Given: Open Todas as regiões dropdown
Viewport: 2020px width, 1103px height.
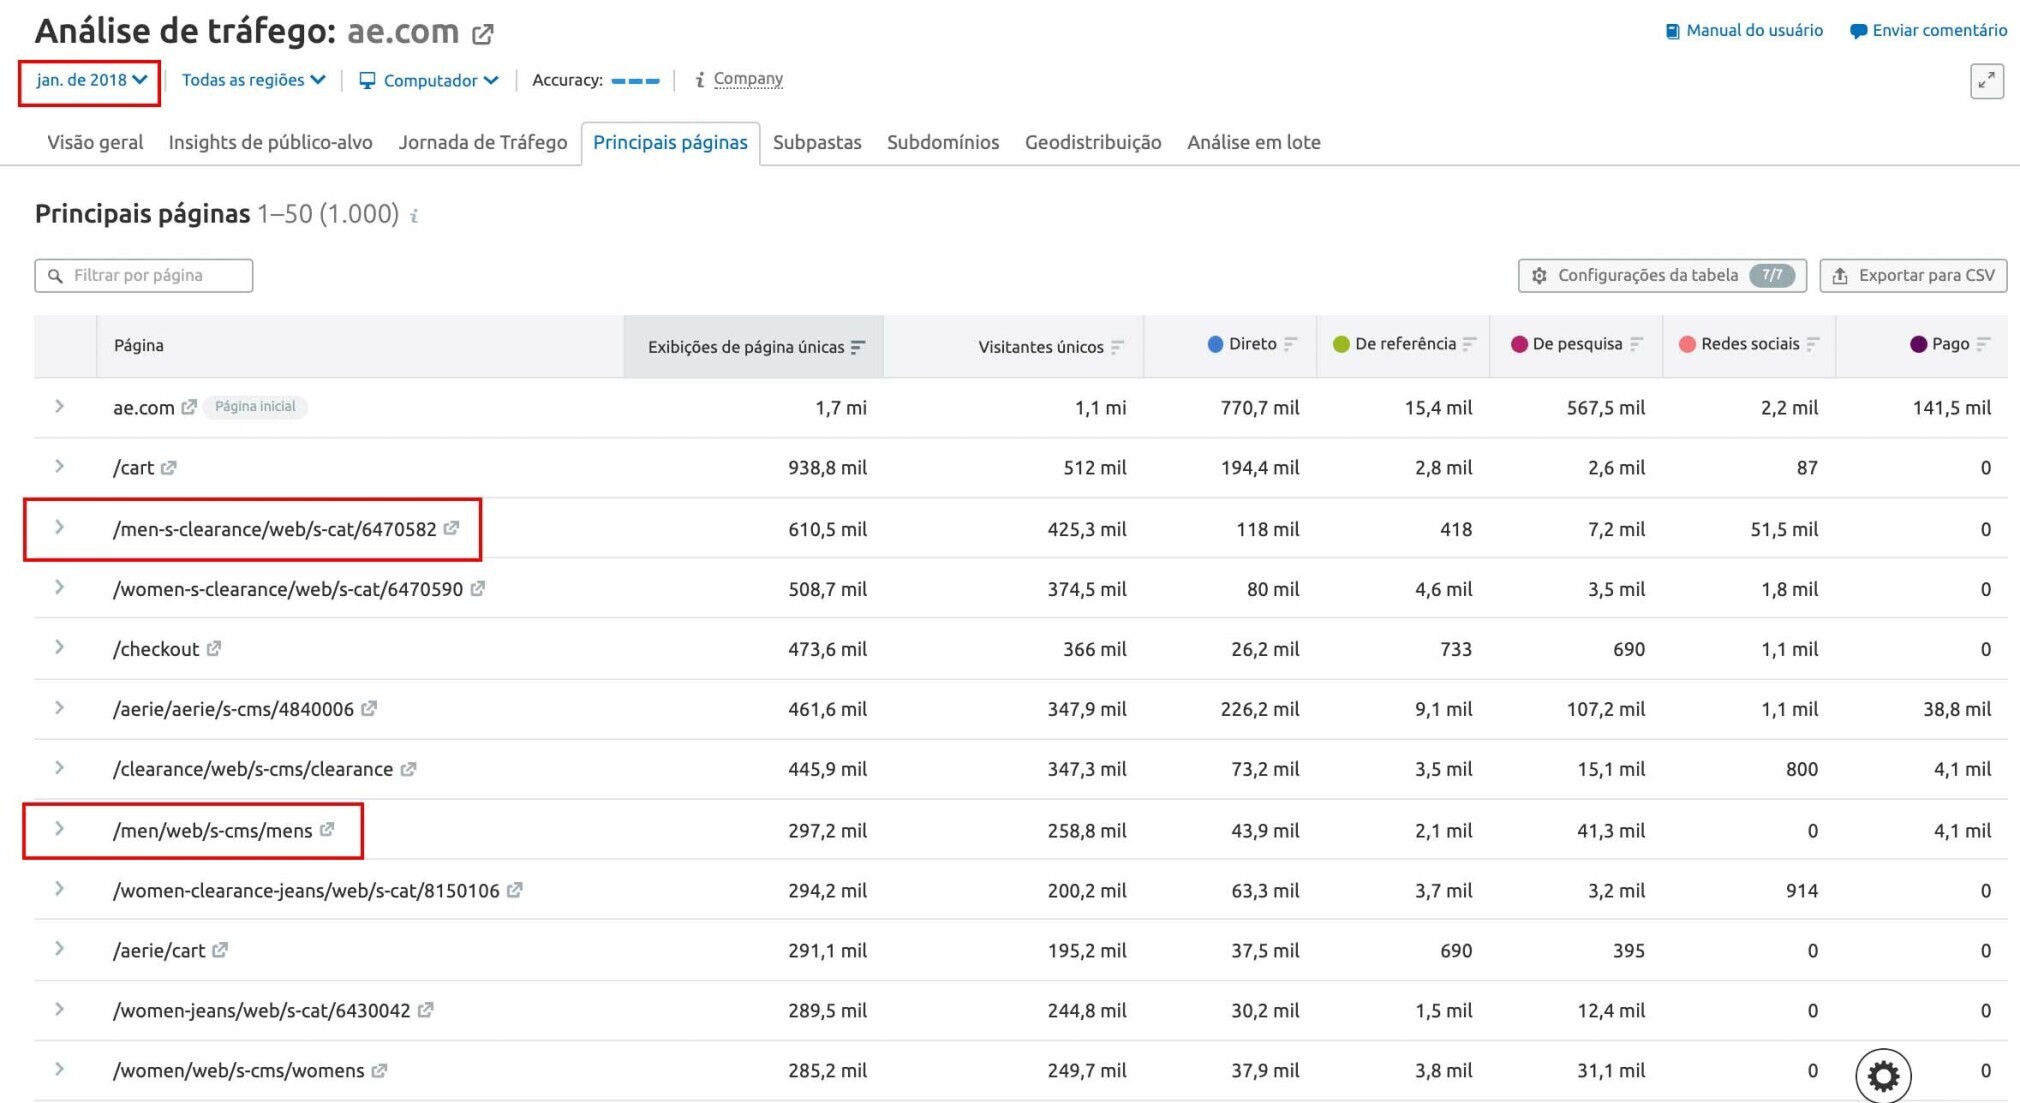Looking at the screenshot, I should [253, 80].
